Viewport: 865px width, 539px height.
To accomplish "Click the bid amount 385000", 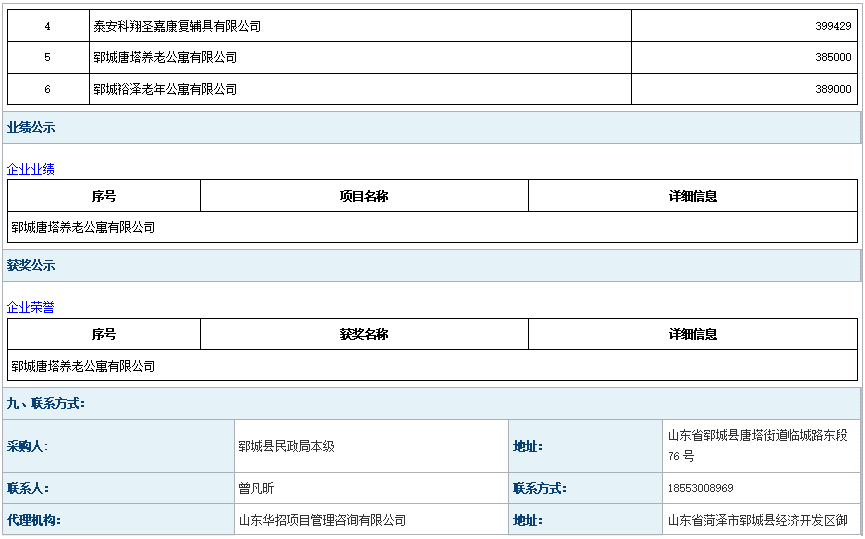I will [x=833, y=58].
